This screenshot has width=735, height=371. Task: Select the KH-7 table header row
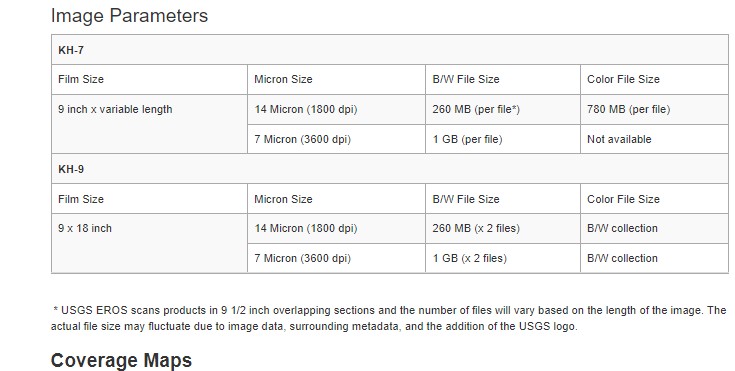click(390, 50)
